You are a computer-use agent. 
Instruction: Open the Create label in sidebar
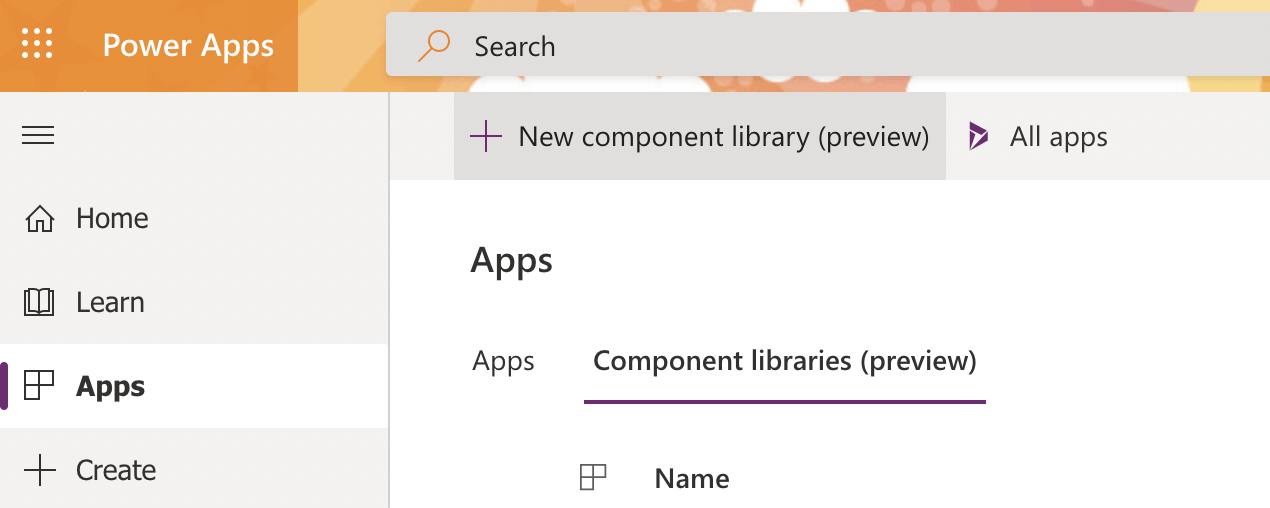pyautogui.click(x=116, y=470)
